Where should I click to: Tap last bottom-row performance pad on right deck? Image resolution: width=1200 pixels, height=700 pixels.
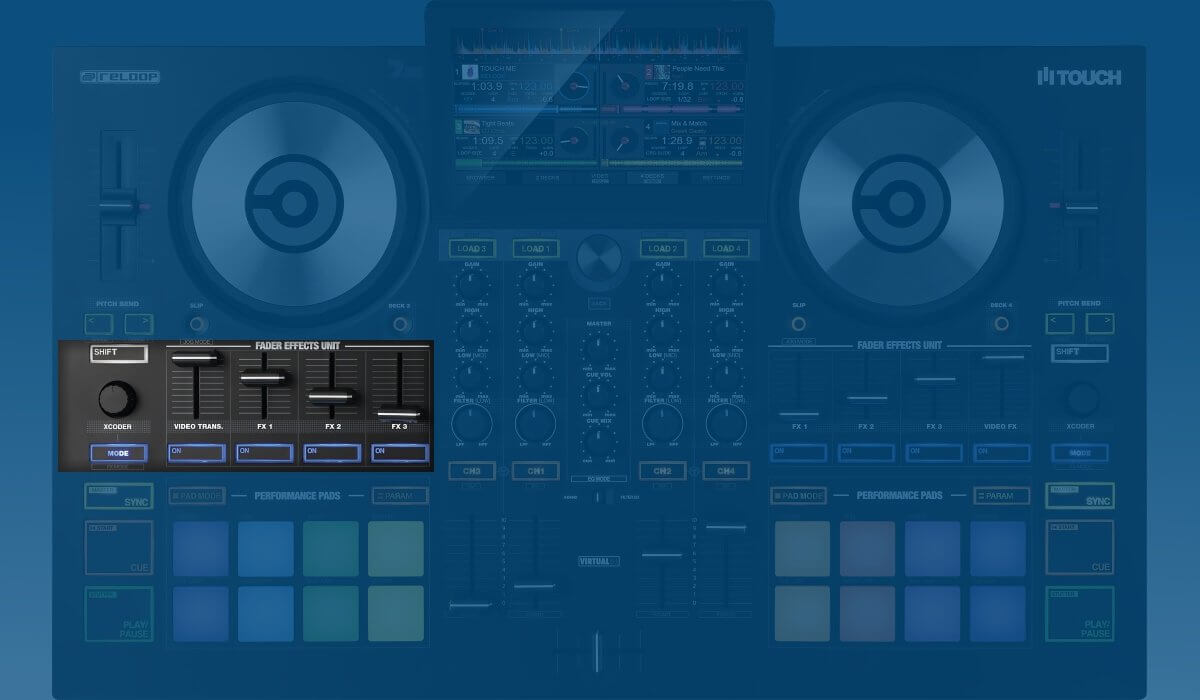[x=998, y=613]
